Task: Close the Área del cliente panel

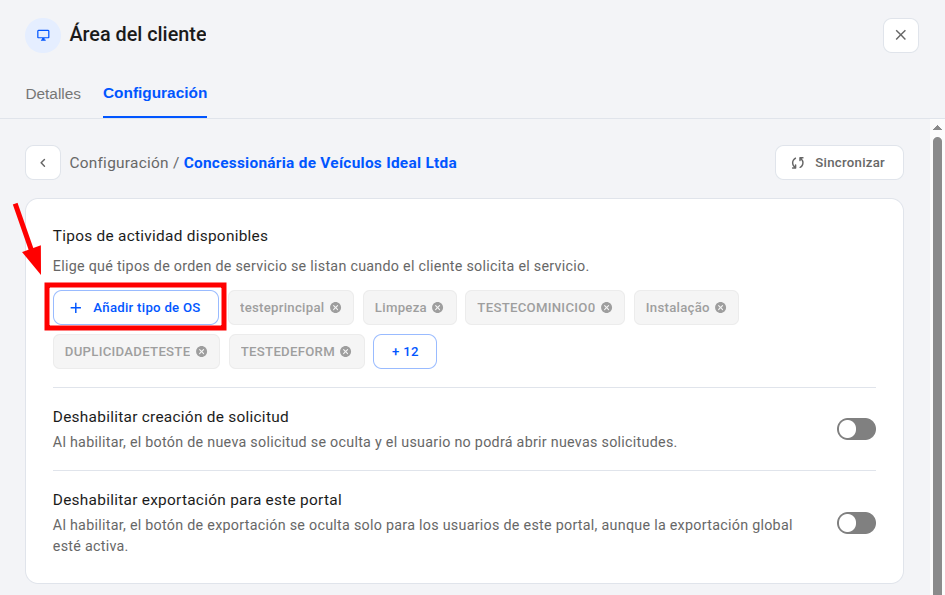Action: pos(900,35)
